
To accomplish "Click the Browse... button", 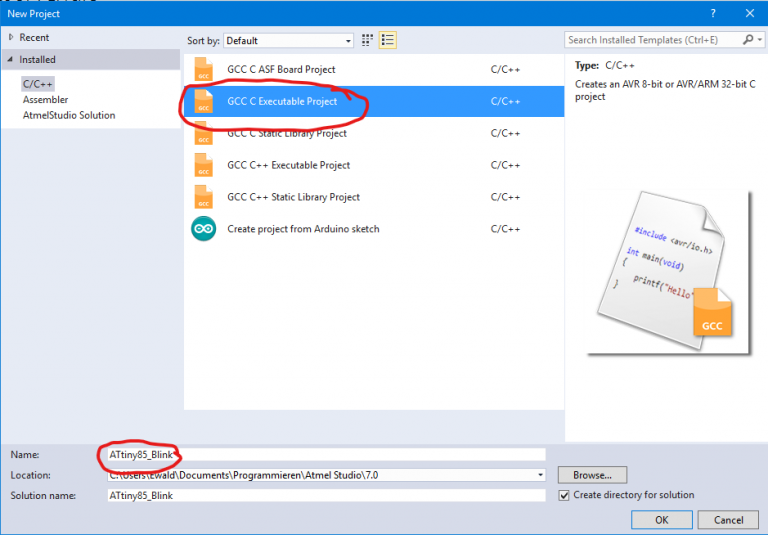I will point(592,475).
